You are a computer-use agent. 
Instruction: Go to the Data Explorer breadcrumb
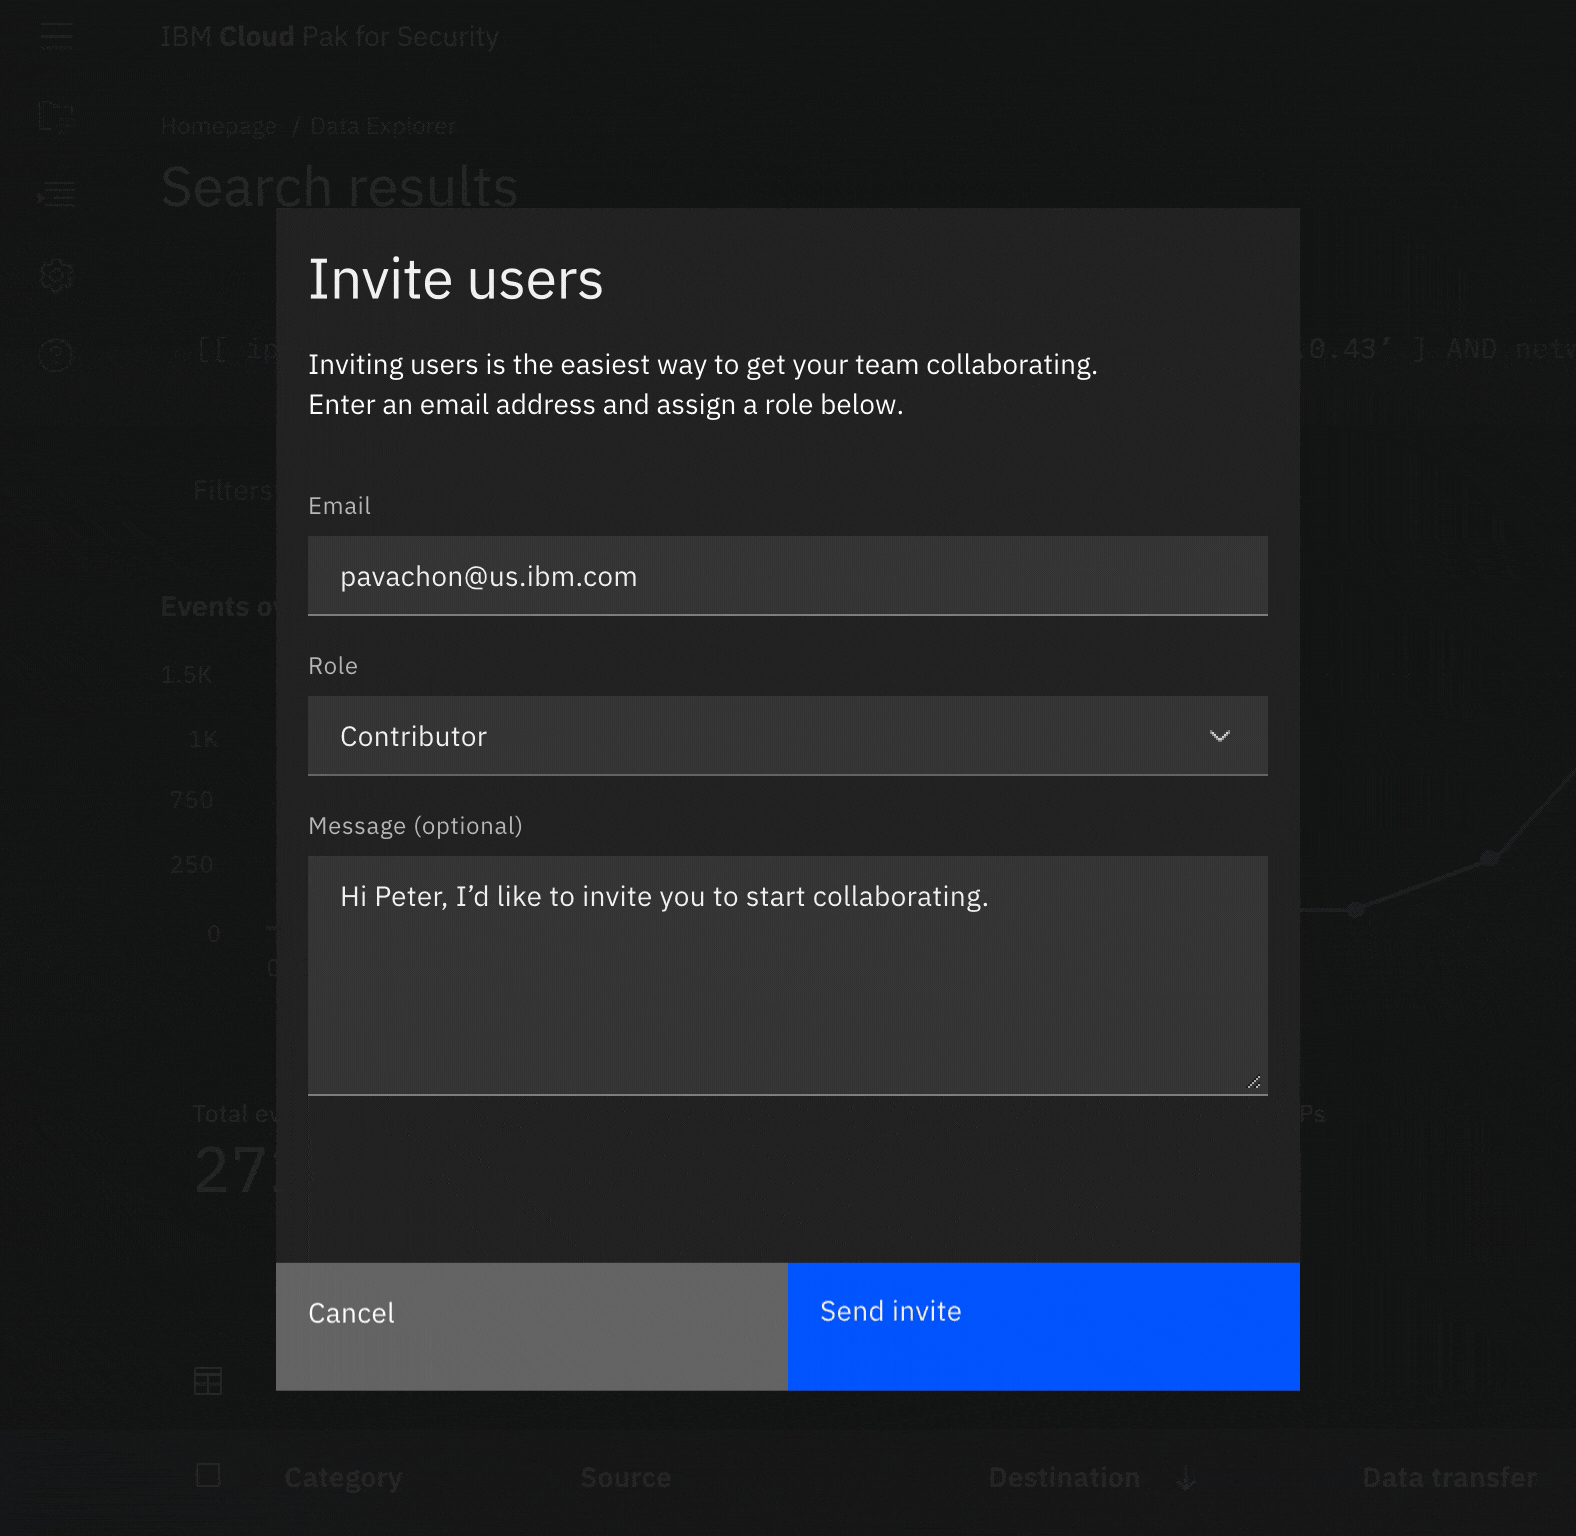[x=383, y=126]
